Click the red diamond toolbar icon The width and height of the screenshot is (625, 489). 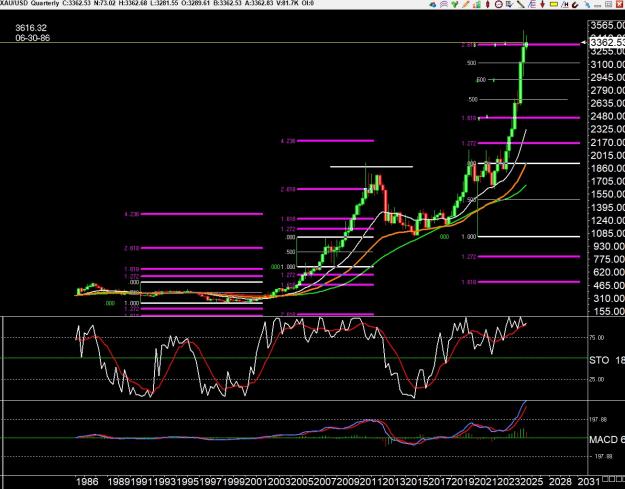pyautogui.click(x=487, y=4)
